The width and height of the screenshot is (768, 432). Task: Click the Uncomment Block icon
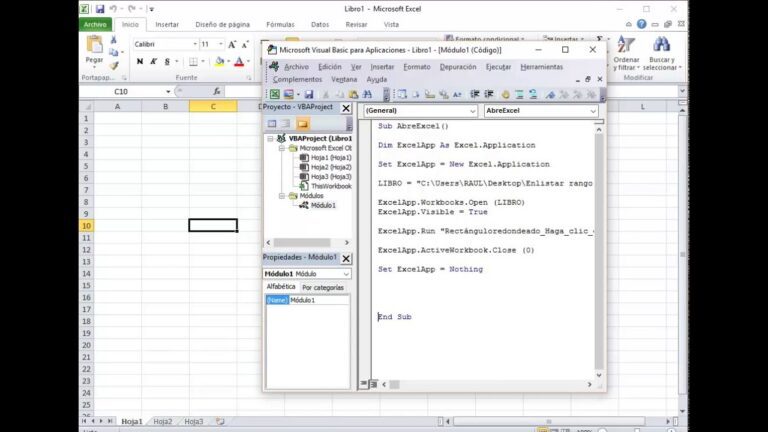point(533,95)
